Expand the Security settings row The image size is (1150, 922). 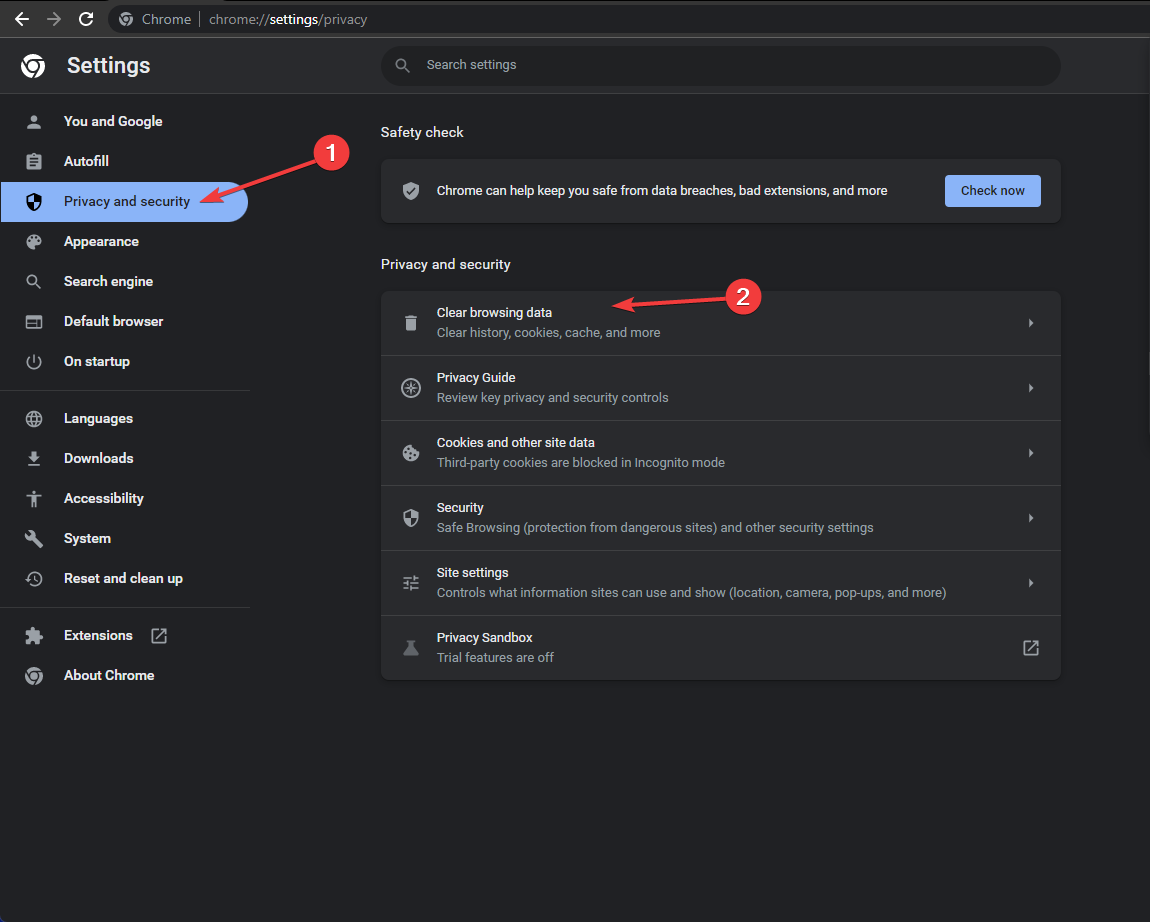click(x=1030, y=517)
